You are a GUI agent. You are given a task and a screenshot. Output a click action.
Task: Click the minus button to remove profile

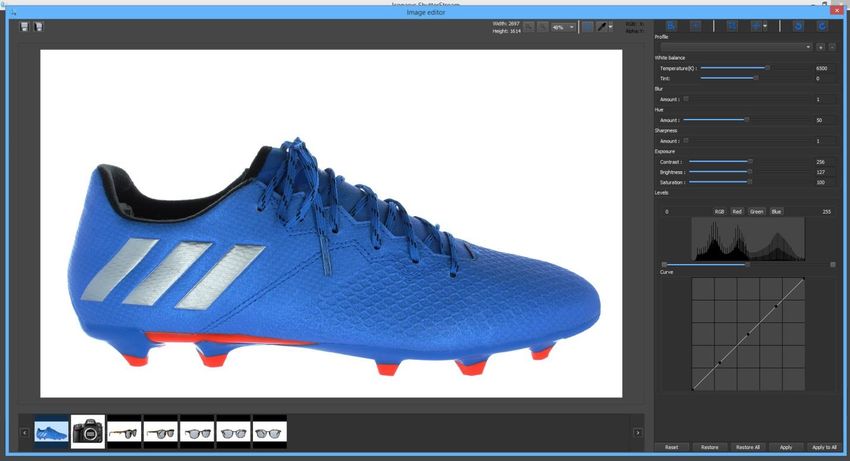coord(833,47)
